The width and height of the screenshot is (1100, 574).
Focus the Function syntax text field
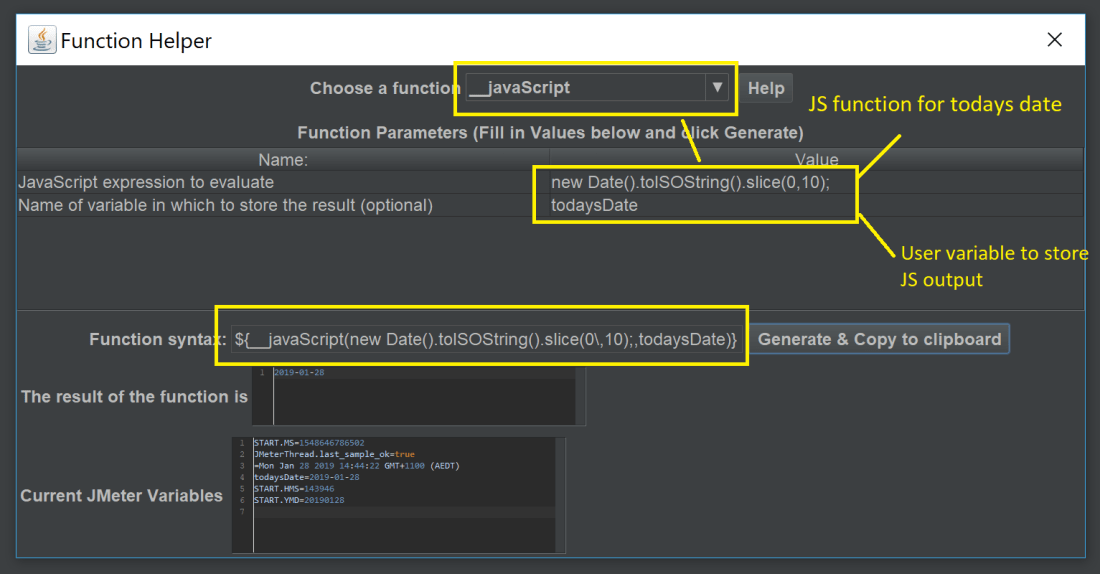pyautogui.click(x=485, y=340)
